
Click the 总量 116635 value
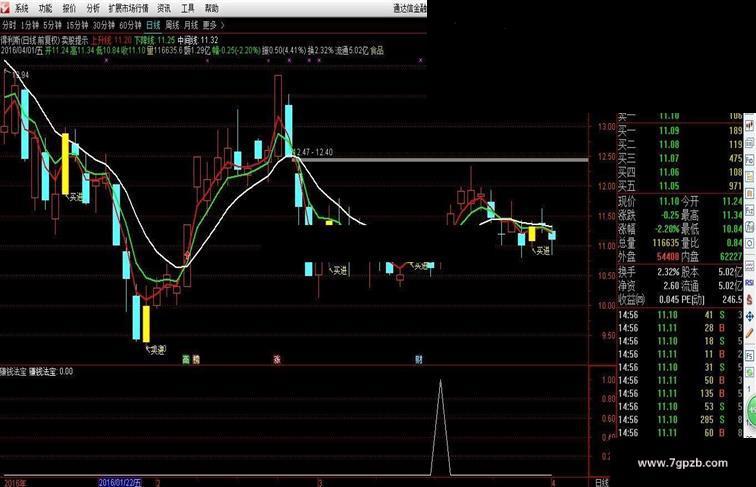pyautogui.click(x=666, y=243)
